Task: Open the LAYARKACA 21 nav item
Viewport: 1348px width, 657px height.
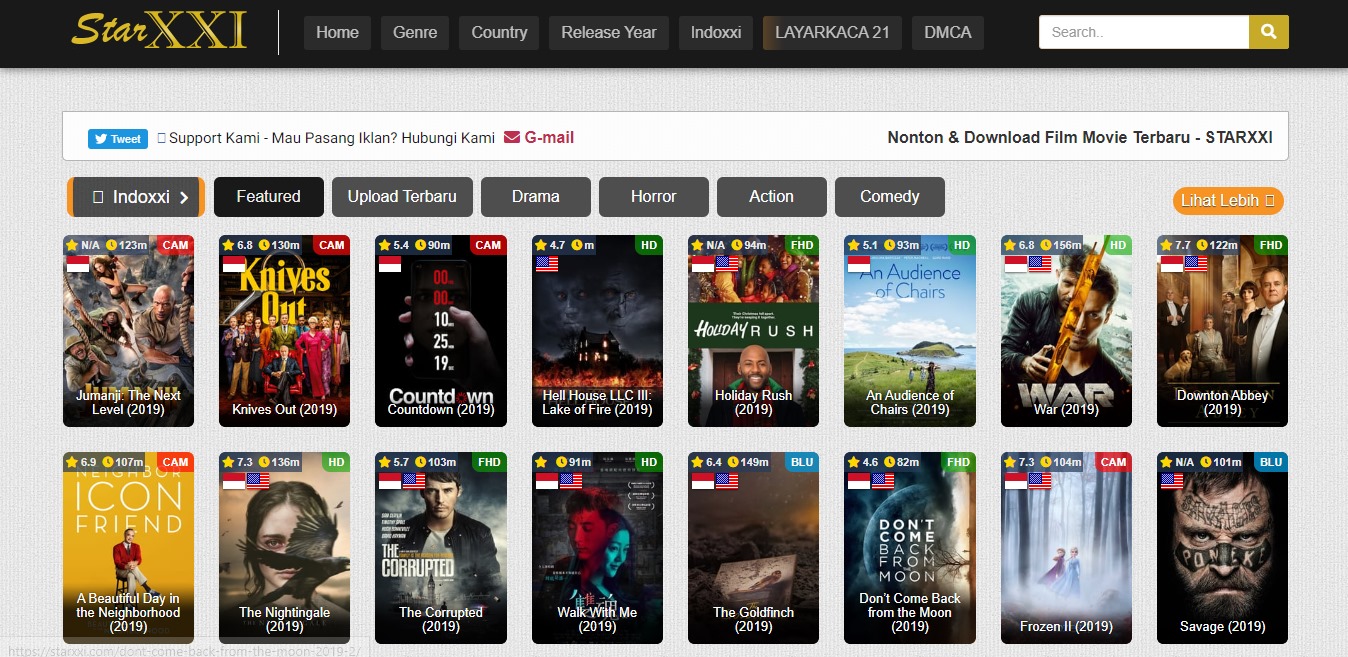Action: pos(832,32)
